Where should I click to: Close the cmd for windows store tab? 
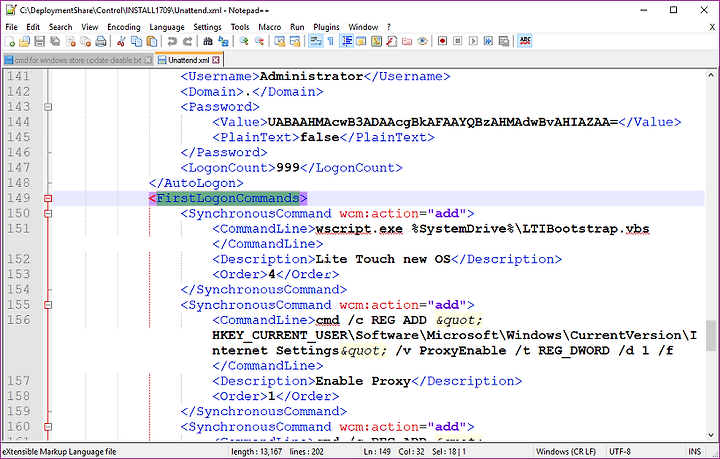[148, 60]
